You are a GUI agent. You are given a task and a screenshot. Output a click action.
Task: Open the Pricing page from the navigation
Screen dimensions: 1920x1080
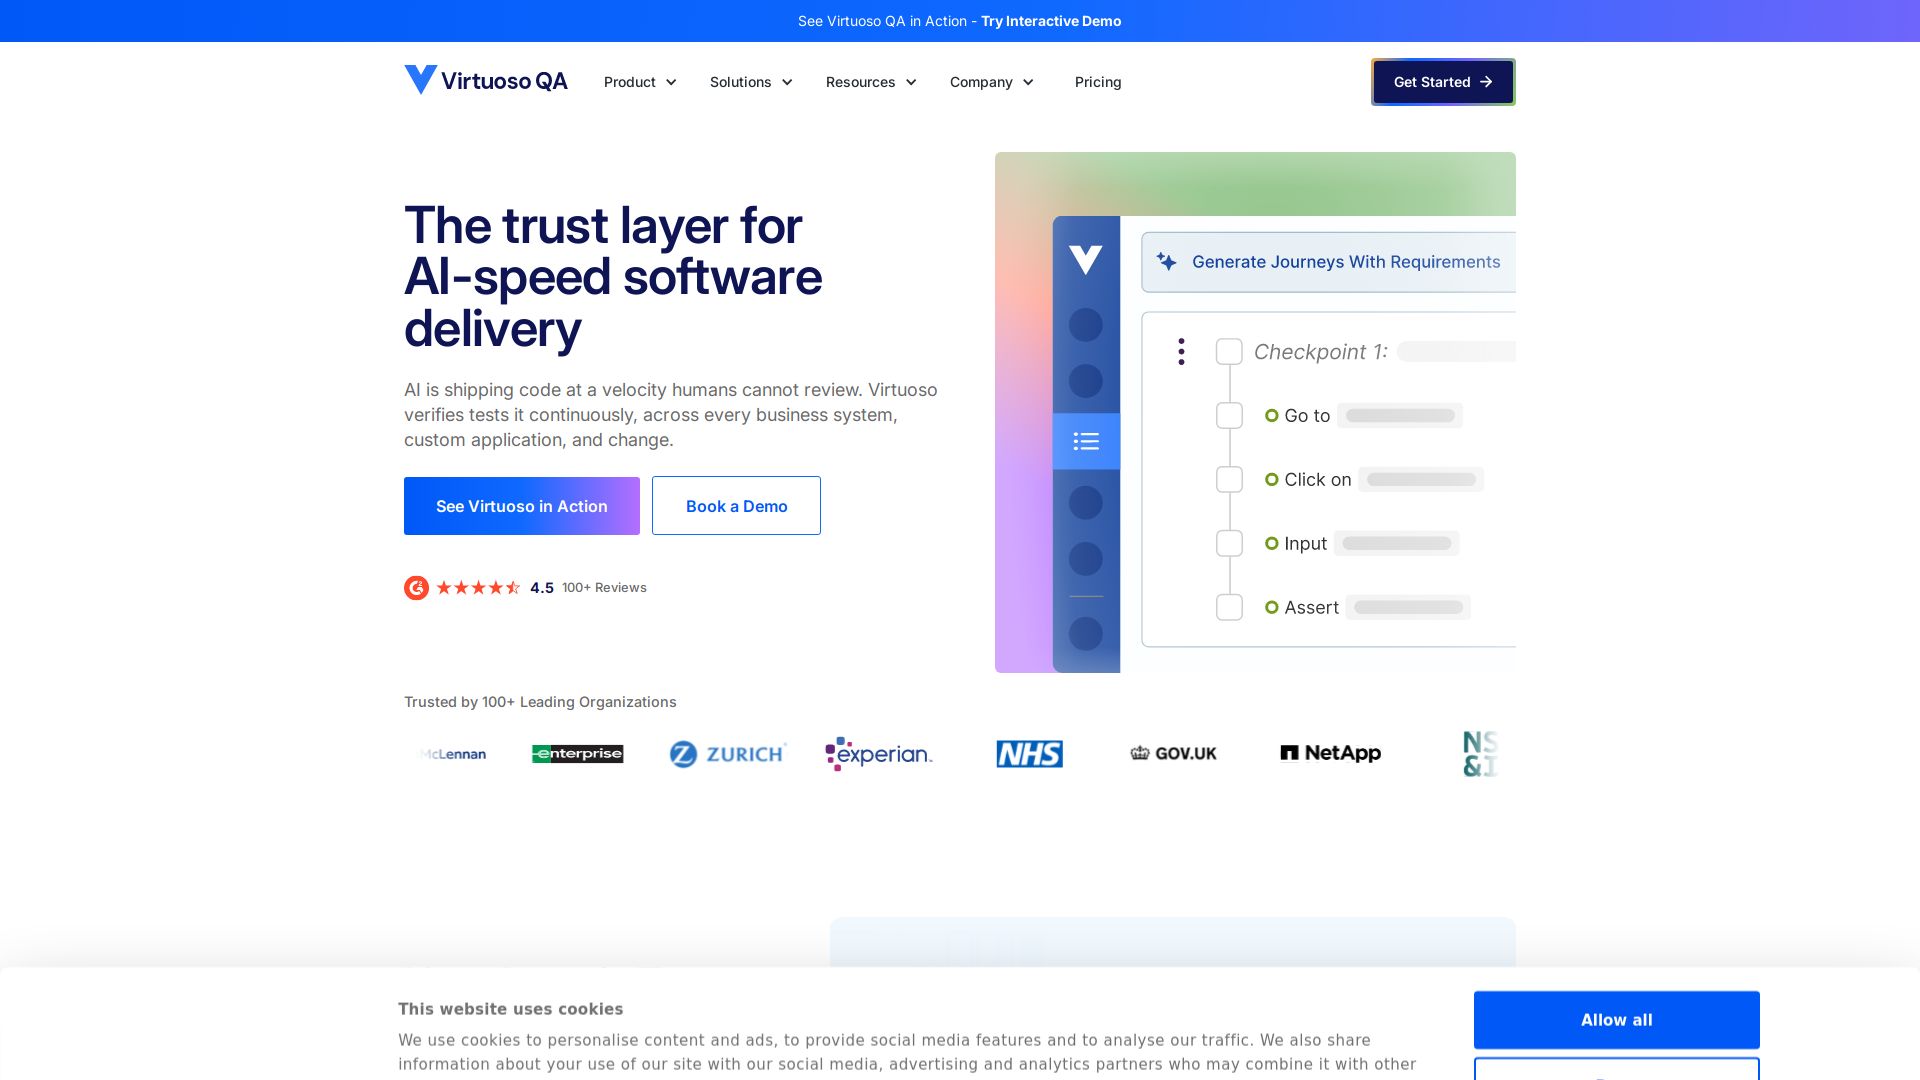point(1098,82)
